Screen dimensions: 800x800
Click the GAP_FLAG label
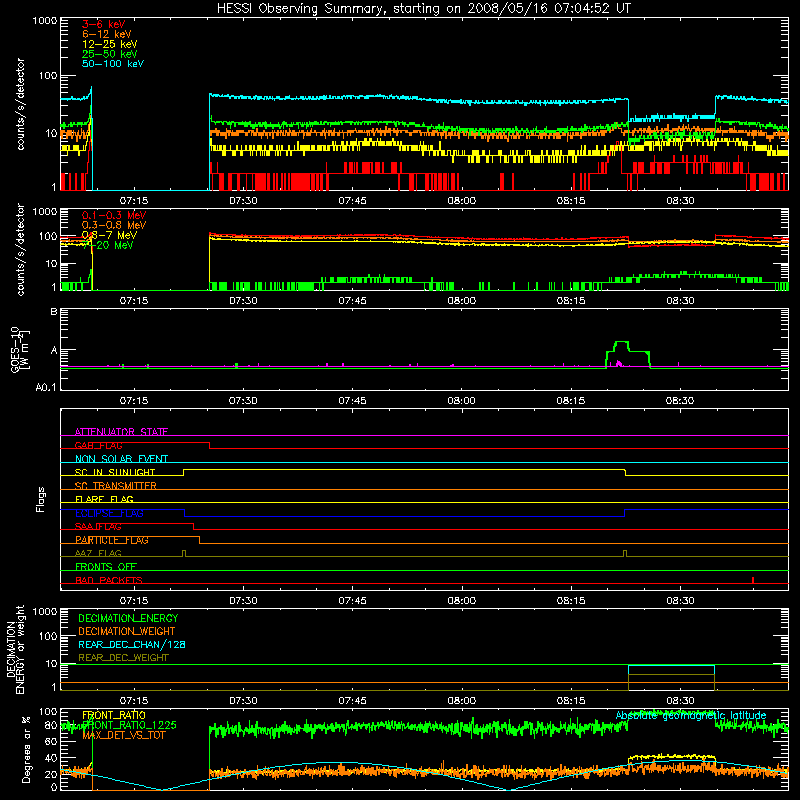tap(98, 445)
